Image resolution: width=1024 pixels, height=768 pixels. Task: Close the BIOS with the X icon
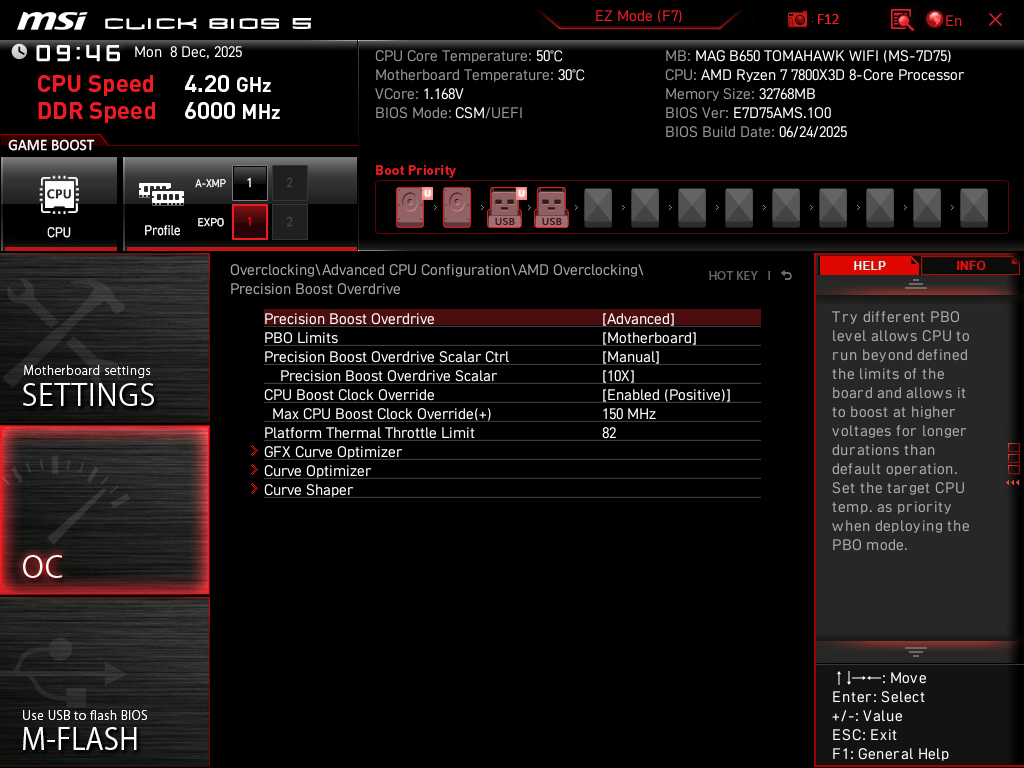point(995,20)
